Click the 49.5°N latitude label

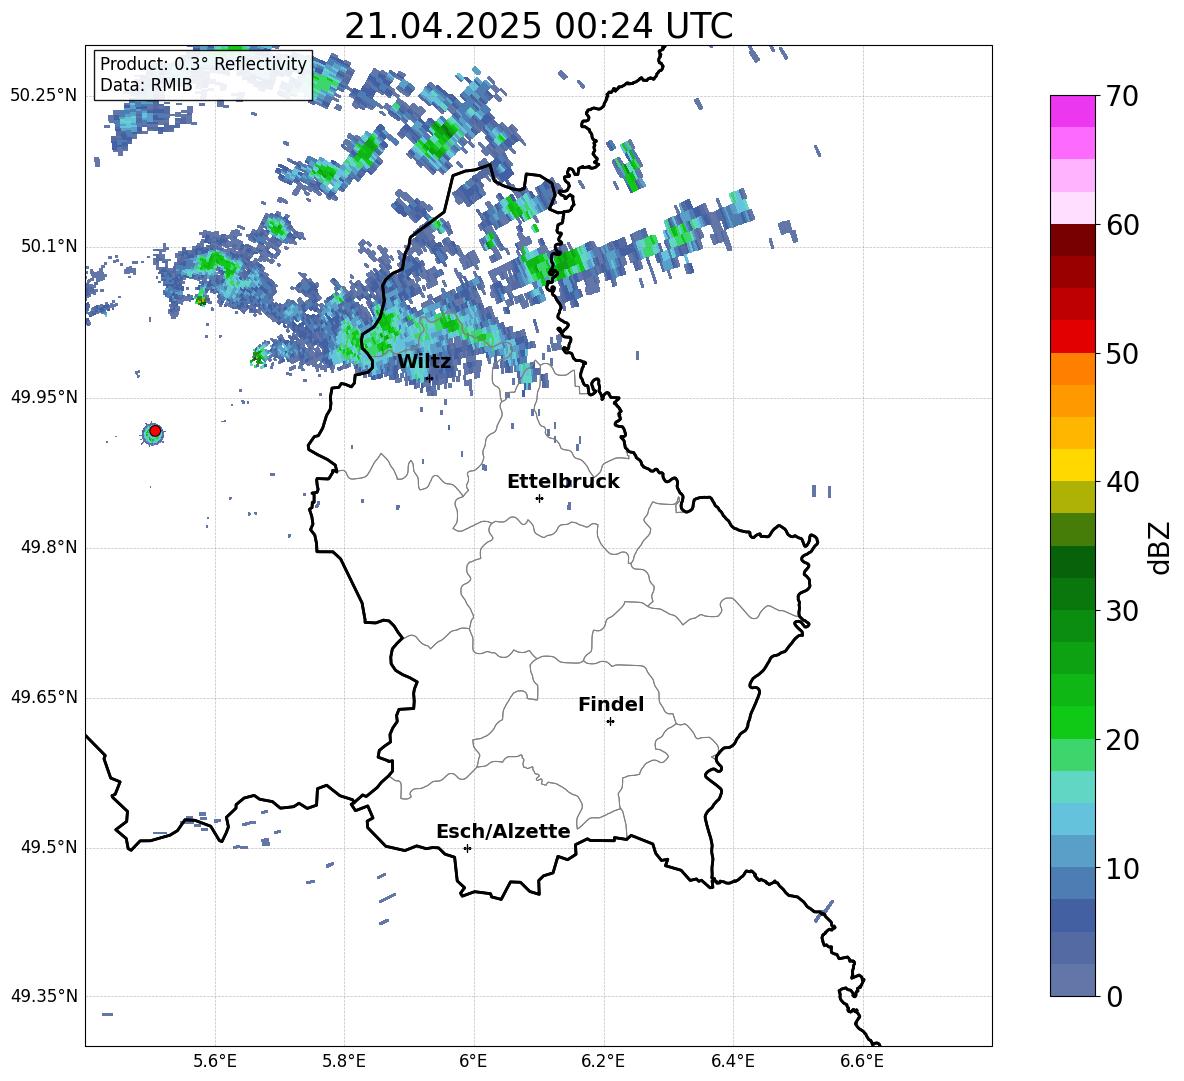[x=49, y=847]
